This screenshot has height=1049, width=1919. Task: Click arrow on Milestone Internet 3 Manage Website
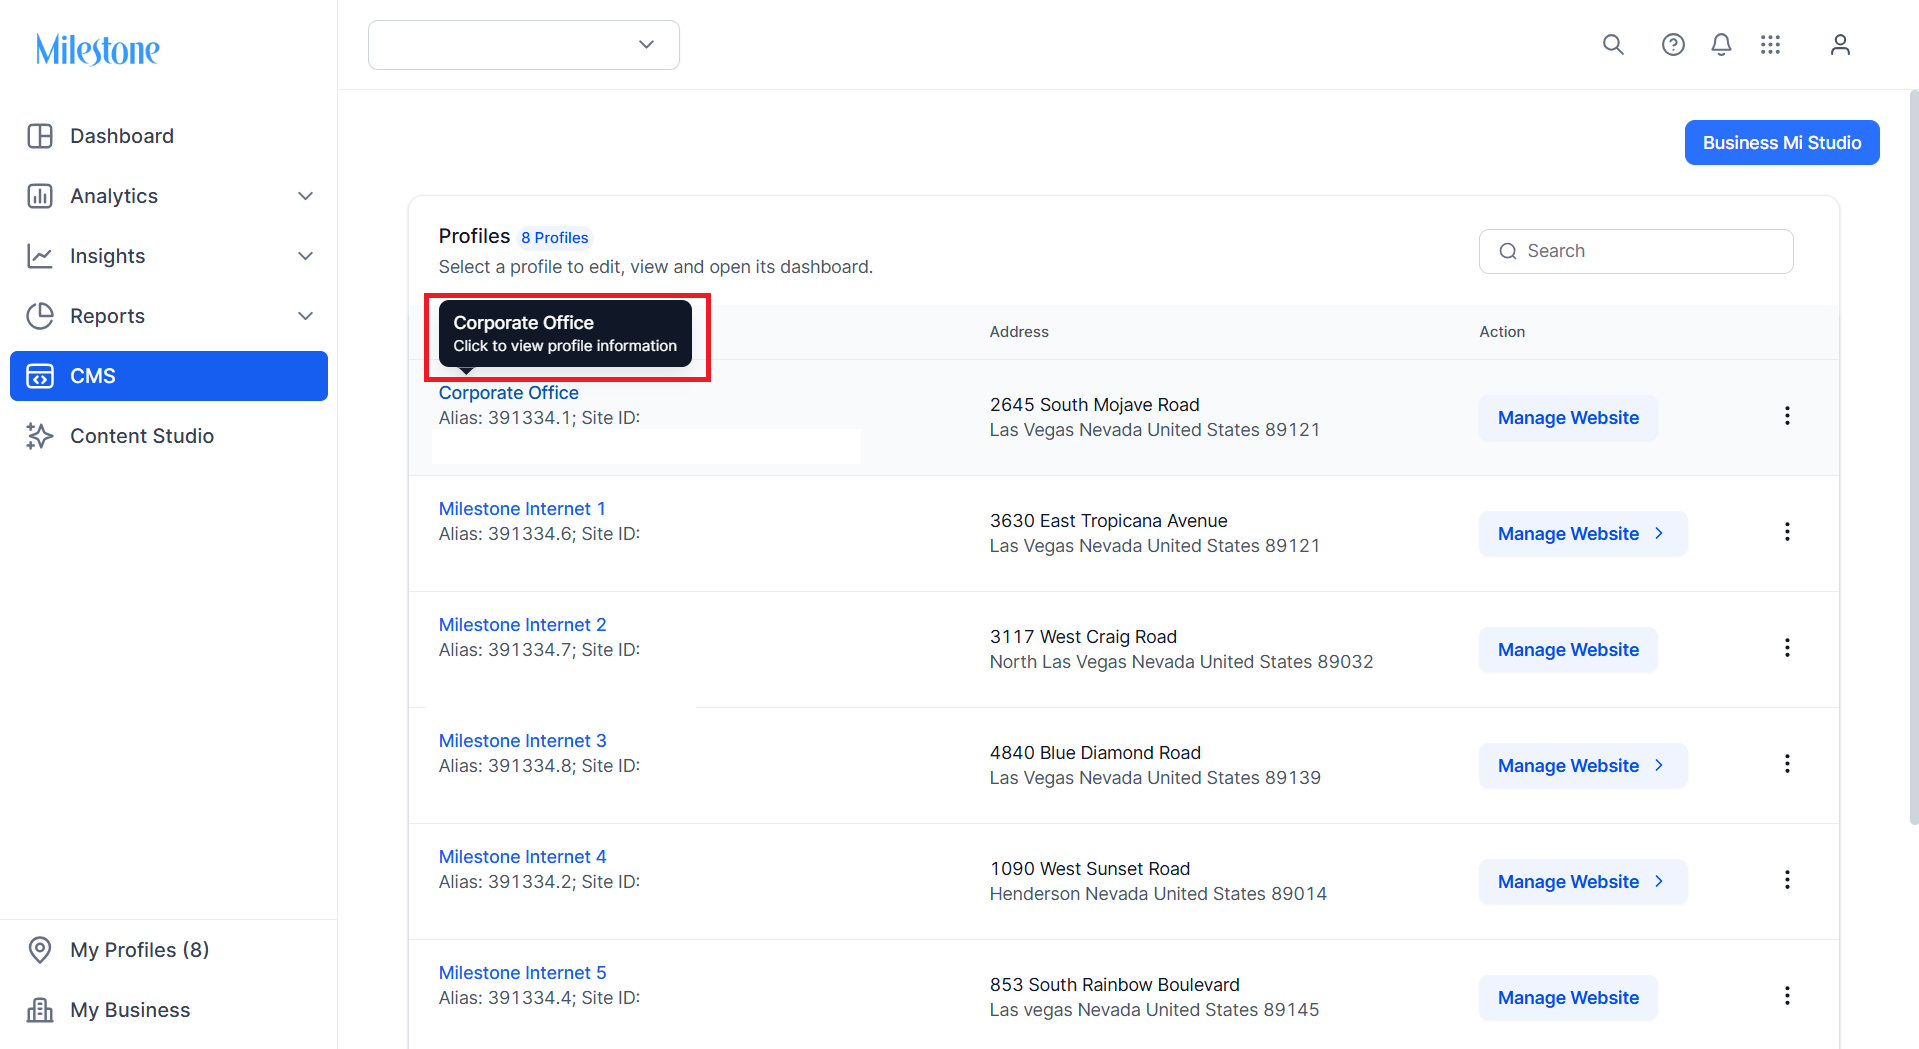coord(1659,765)
